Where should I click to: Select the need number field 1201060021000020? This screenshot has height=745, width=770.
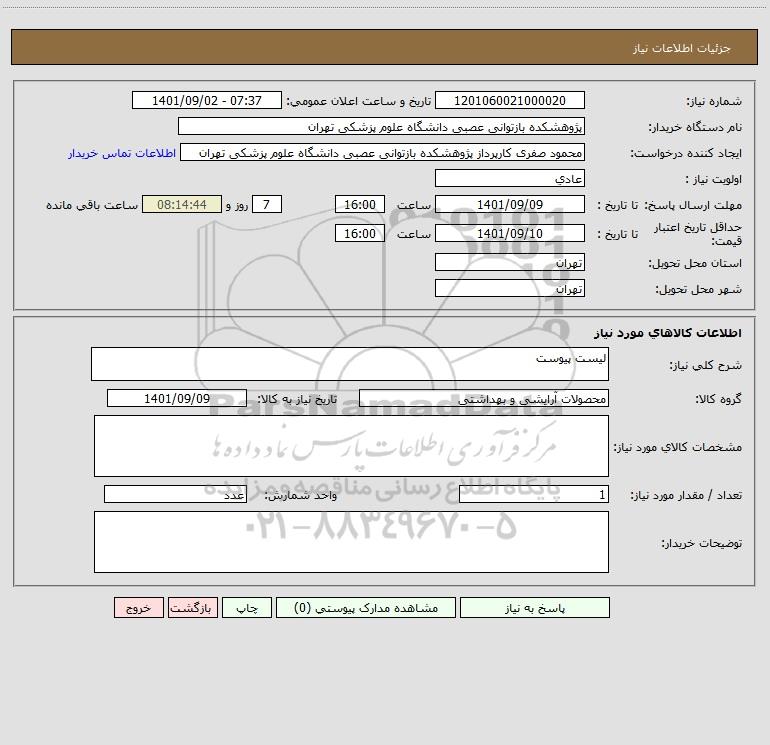tap(510, 100)
